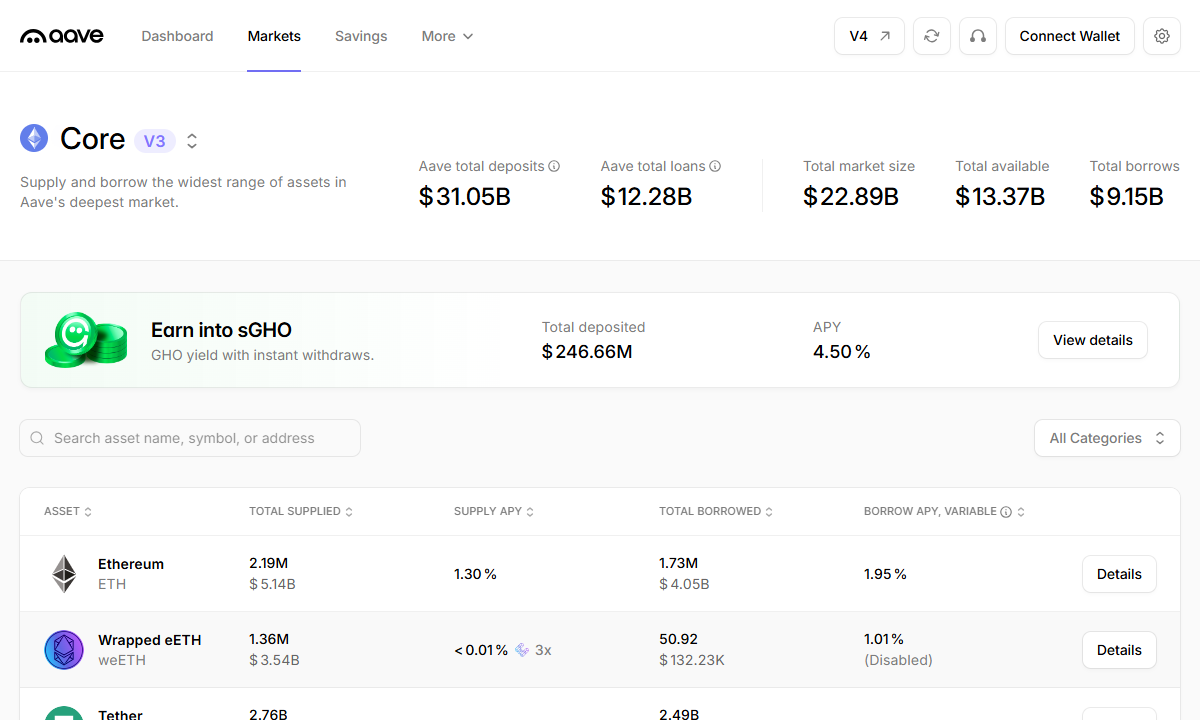Go to the Dashboard tab
The image size is (1200, 720).
point(177,36)
